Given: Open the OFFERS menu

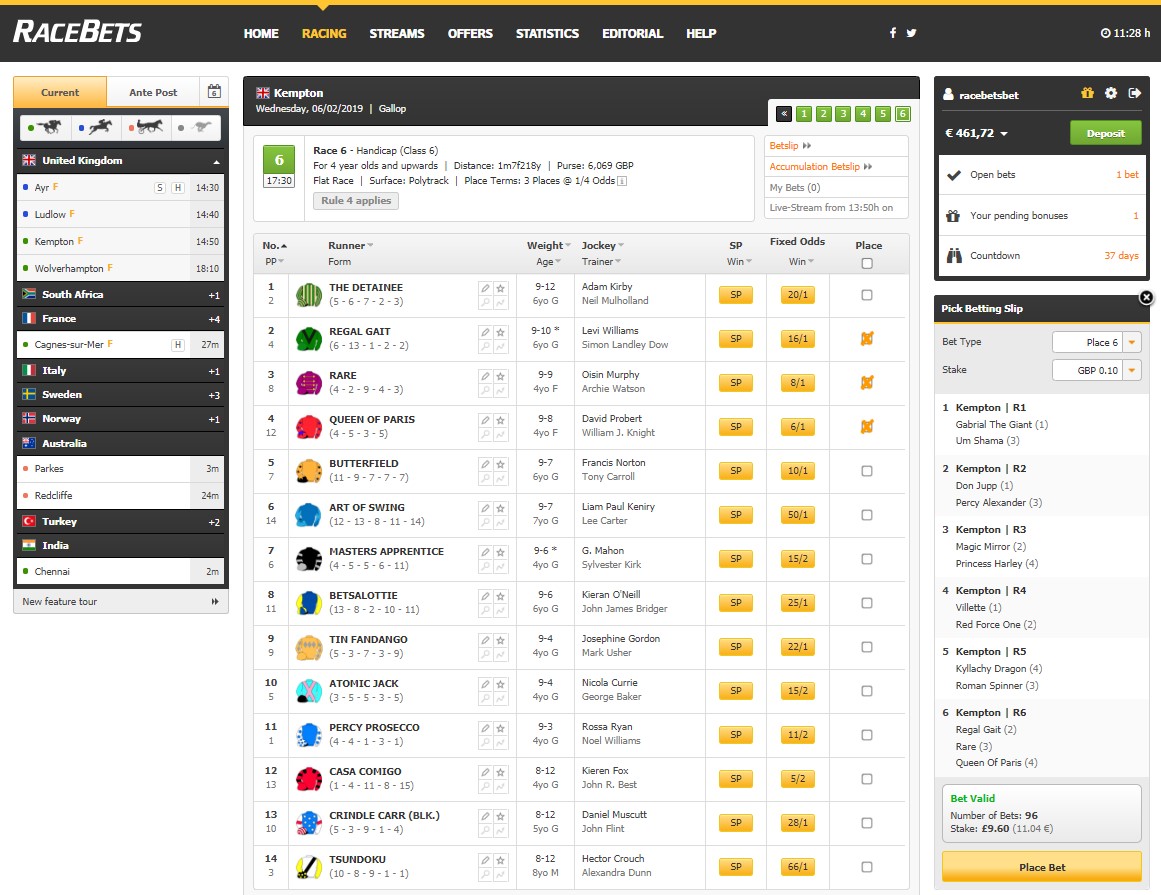Looking at the screenshot, I should pyautogui.click(x=470, y=33).
